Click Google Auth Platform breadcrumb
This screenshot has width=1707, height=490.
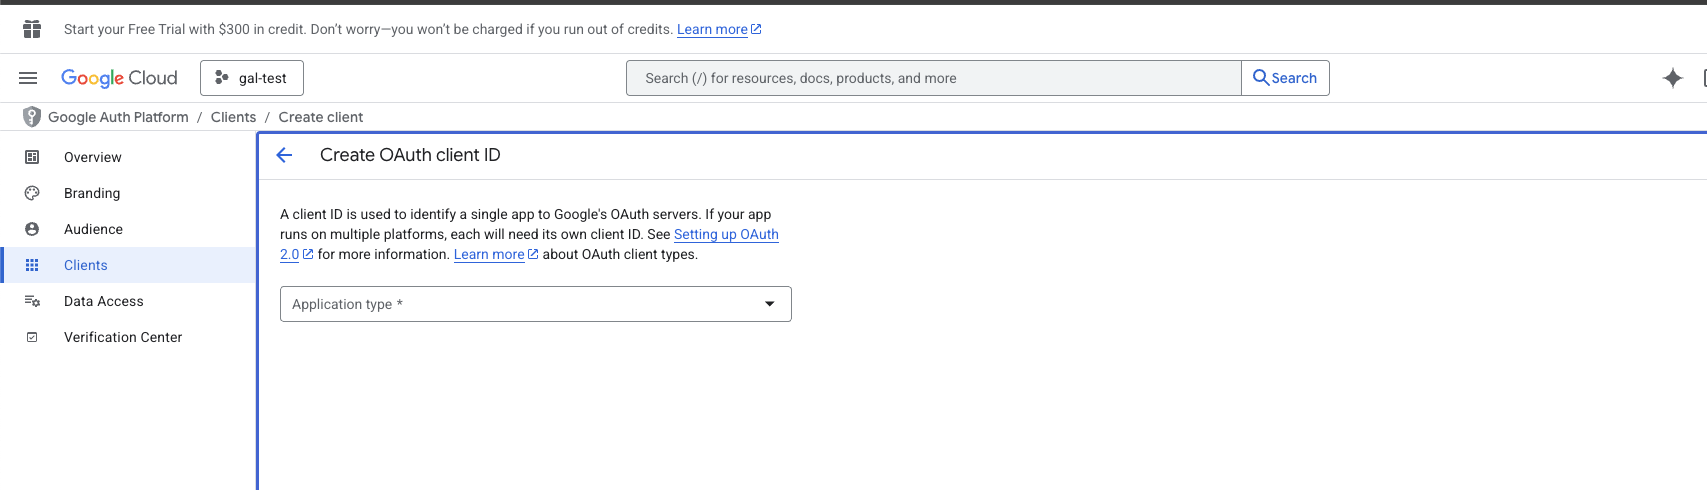(x=118, y=117)
